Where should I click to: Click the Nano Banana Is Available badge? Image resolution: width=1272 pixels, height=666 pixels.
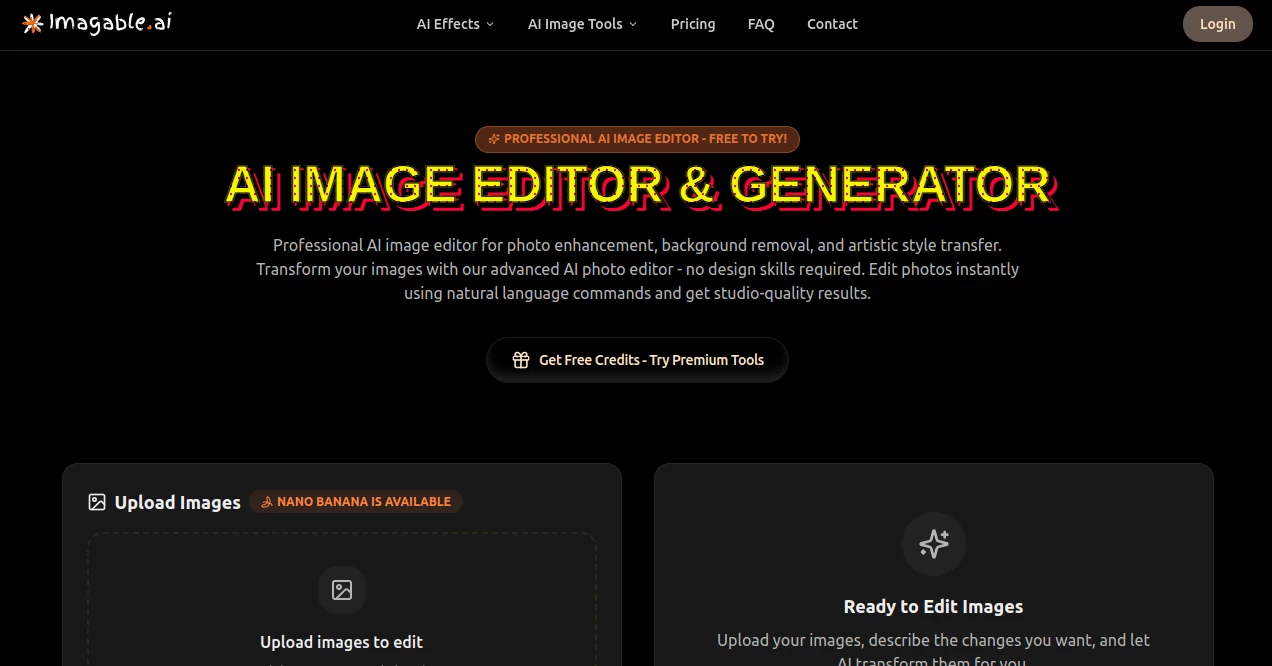click(356, 502)
